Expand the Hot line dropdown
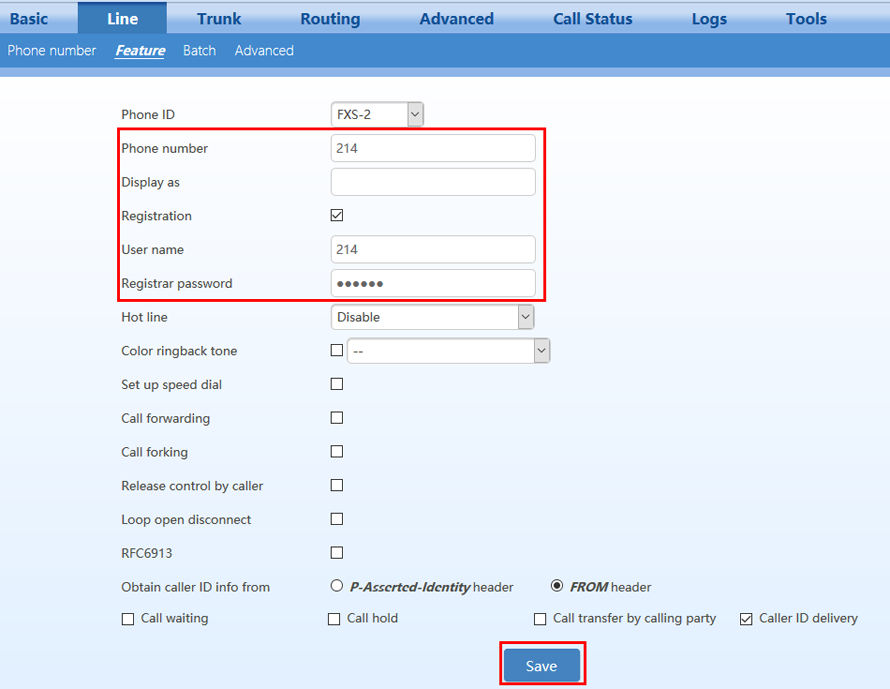 coord(432,317)
